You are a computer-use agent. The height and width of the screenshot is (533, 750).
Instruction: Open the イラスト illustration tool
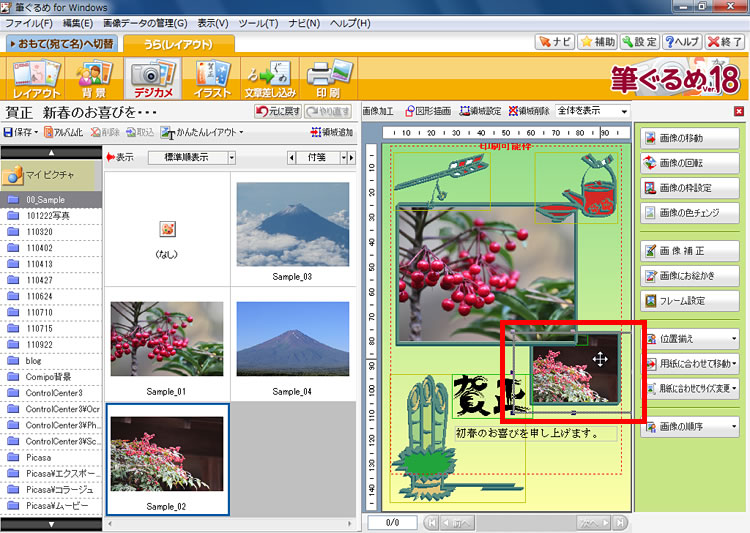[x=211, y=79]
